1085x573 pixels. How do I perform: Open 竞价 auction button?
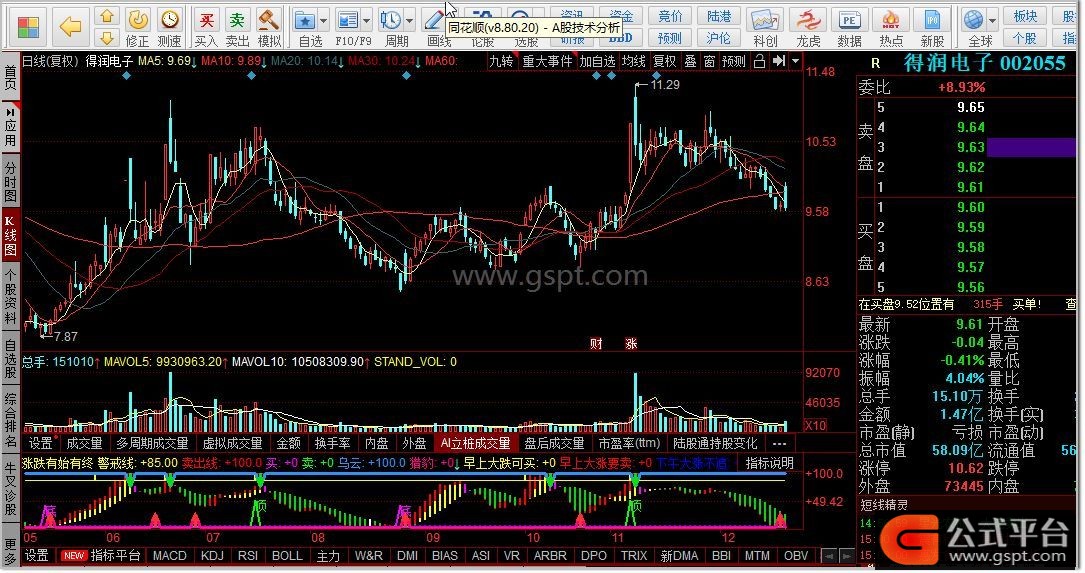coord(670,16)
